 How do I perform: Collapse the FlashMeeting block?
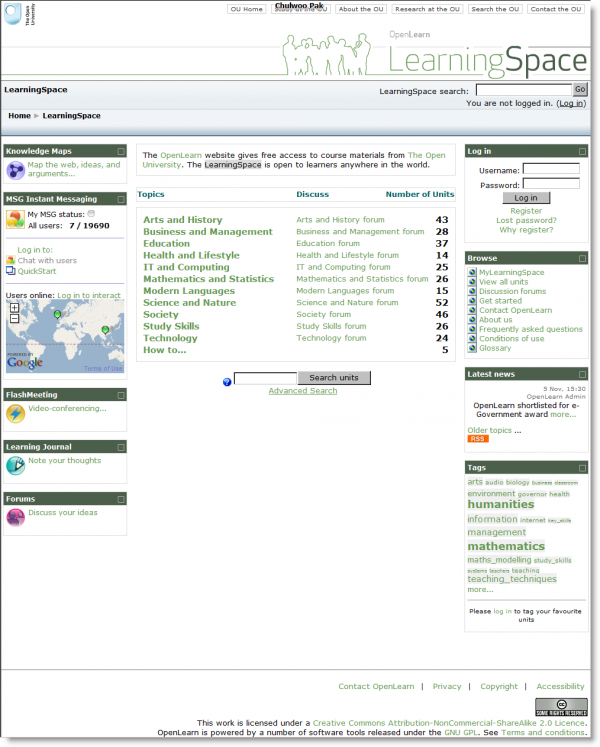pyautogui.click(x=121, y=395)
